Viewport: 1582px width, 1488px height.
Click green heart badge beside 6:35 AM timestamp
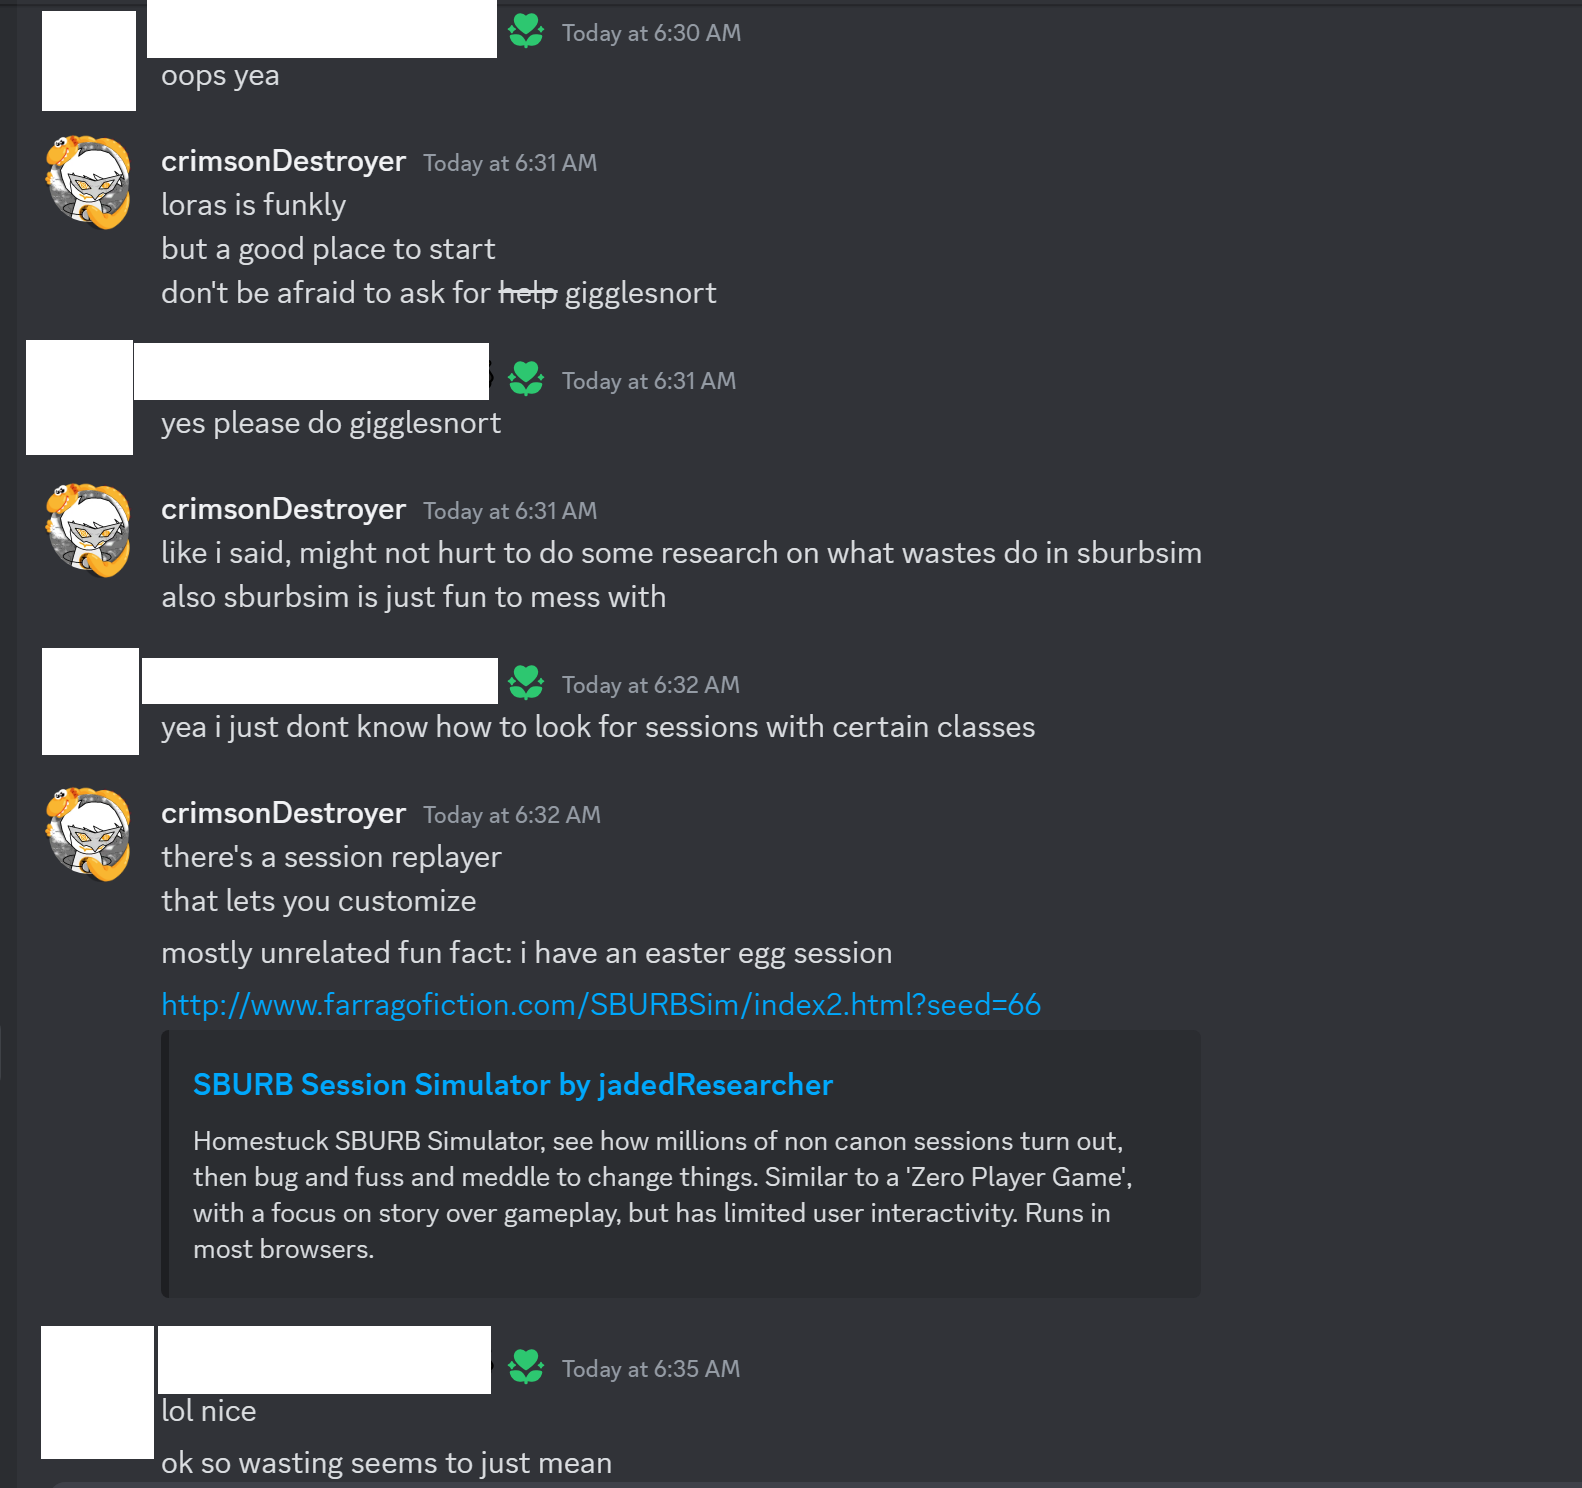click(x=526, y=1368)
